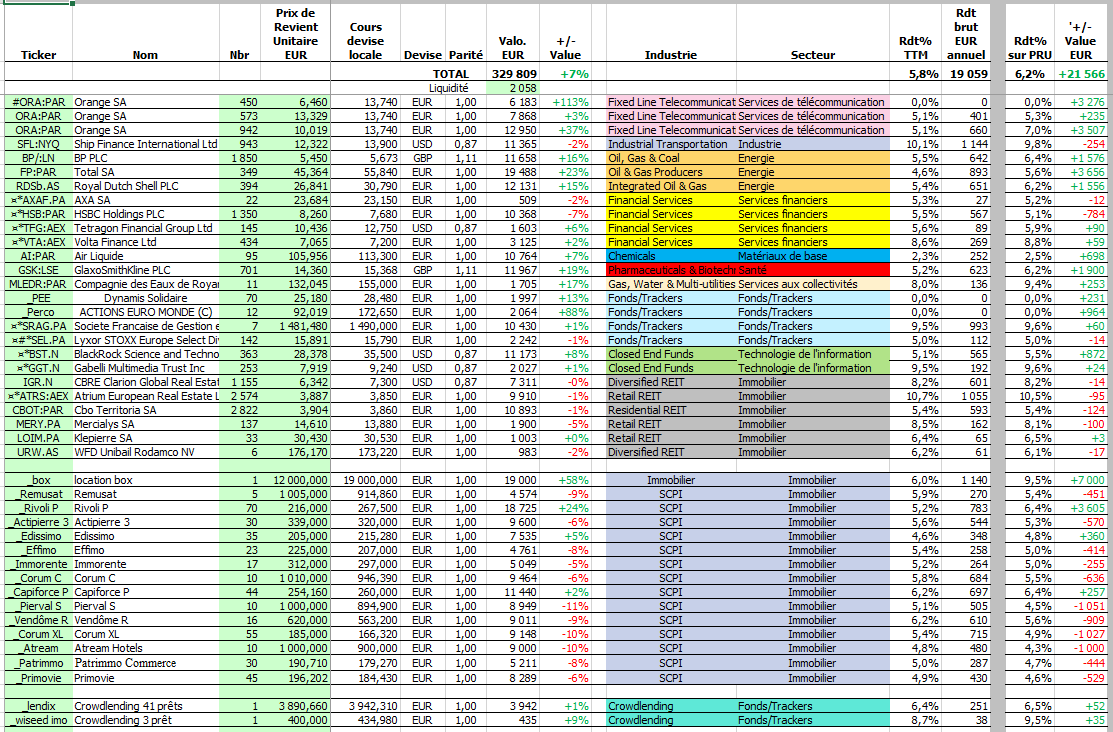Select the Dynamis Solidaire name cell
The image size is (1113, 732).
(x=146, y=298)
